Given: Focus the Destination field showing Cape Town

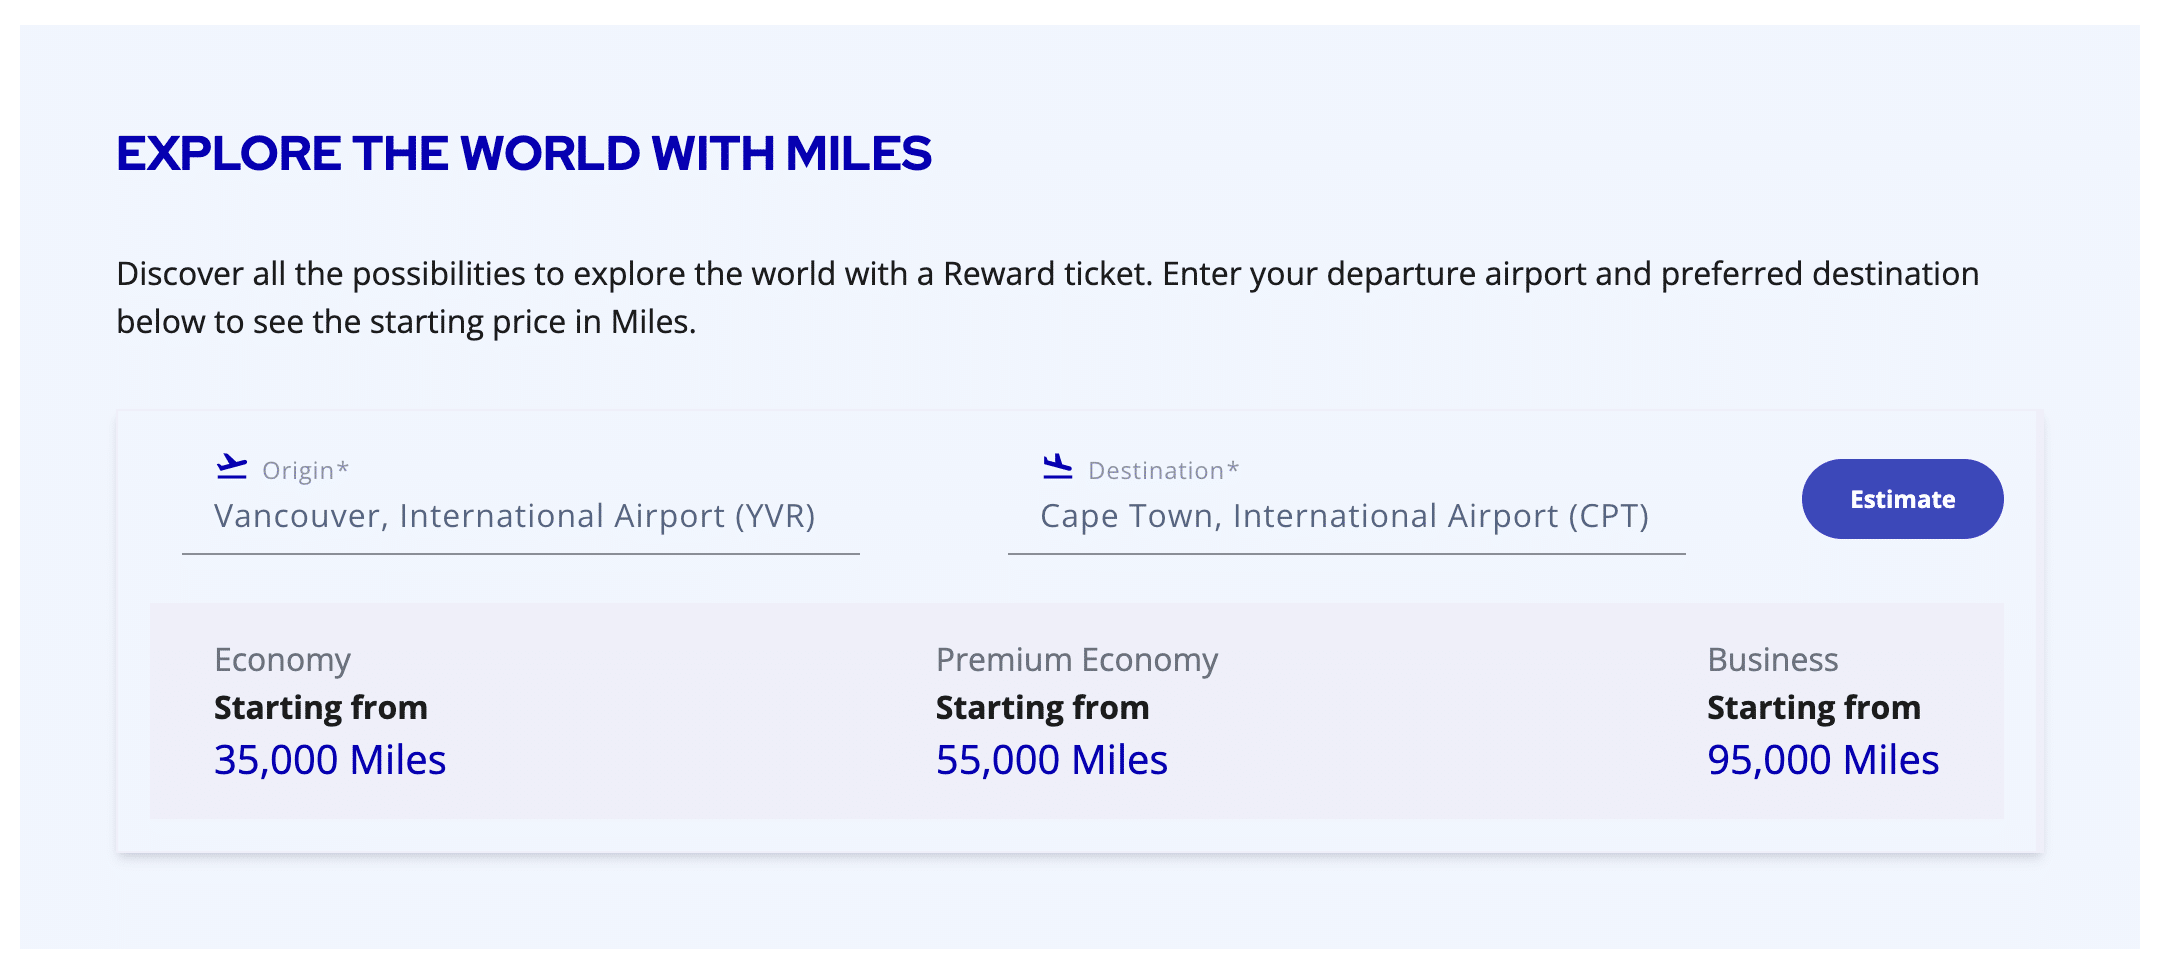Looking at the screenshot, I should coord(1344,516).
